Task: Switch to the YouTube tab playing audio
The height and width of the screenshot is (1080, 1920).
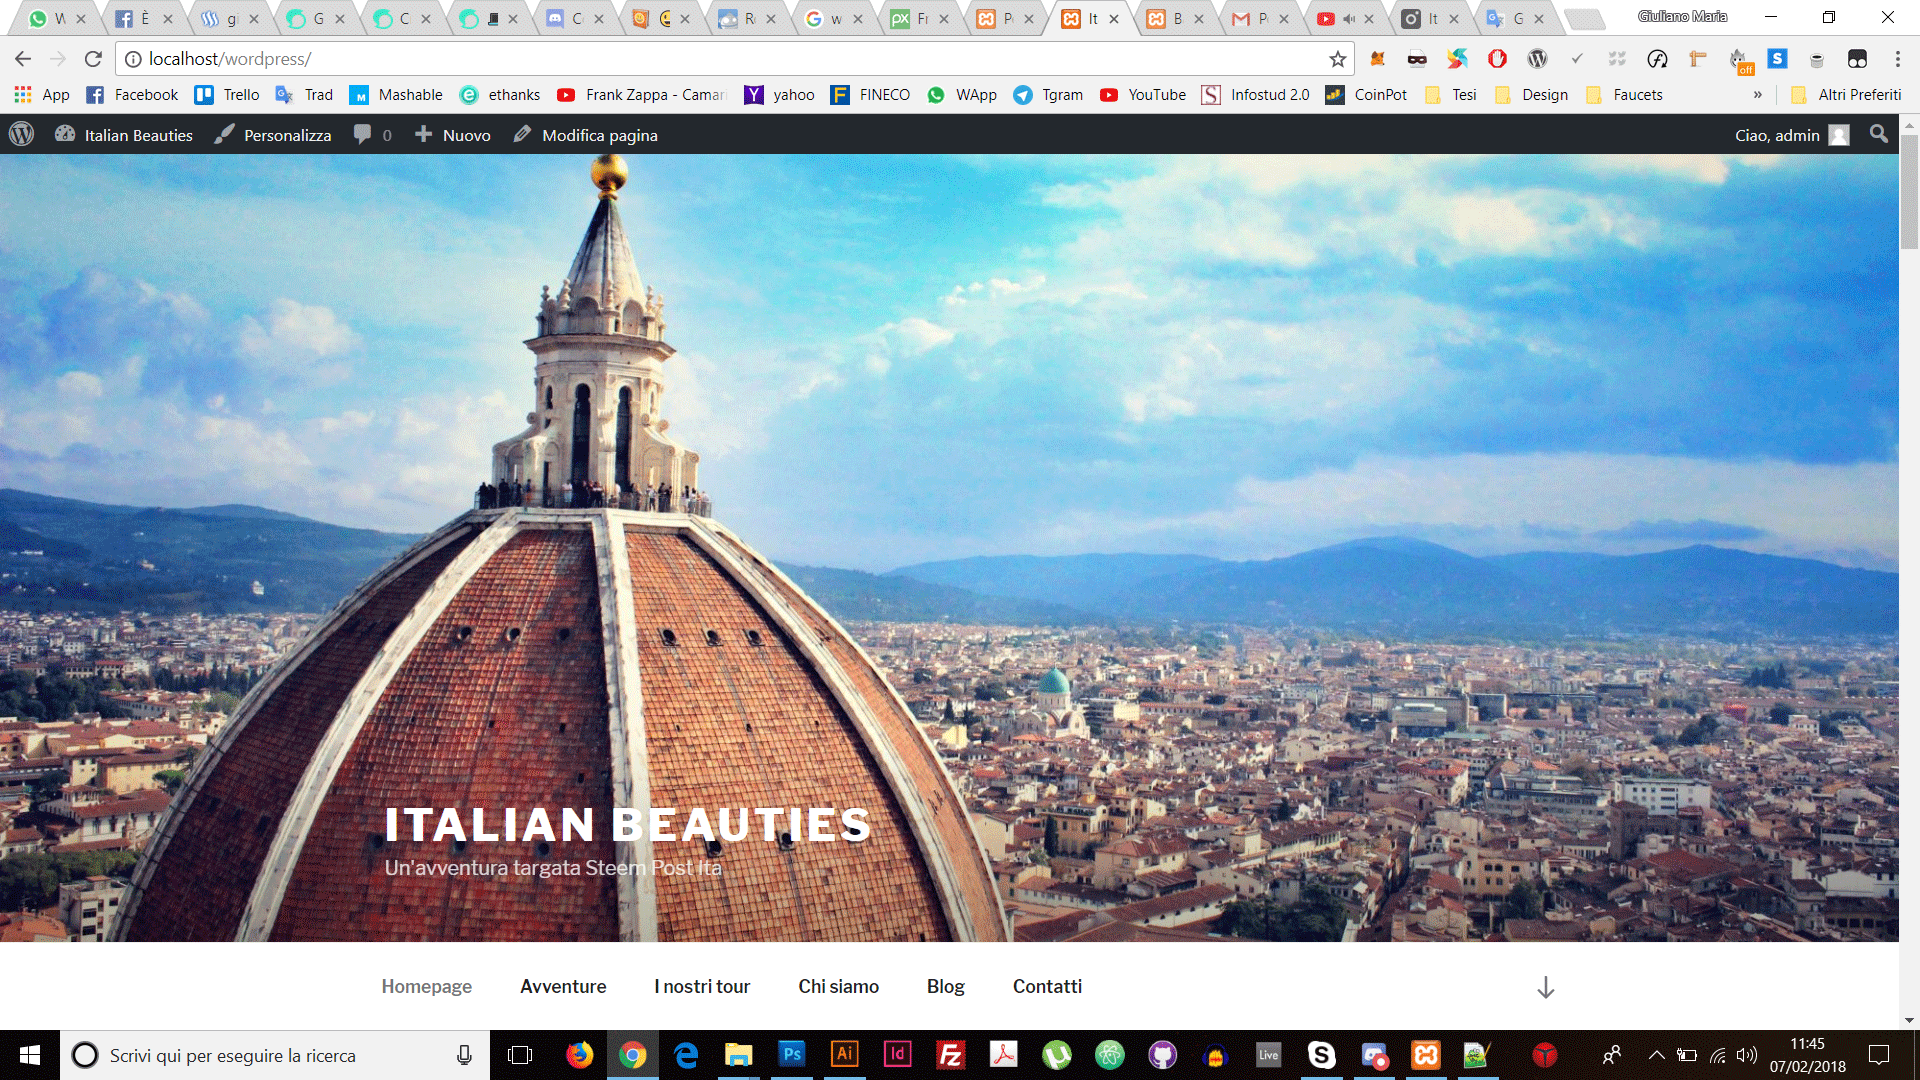Action: click(1343, 18)
